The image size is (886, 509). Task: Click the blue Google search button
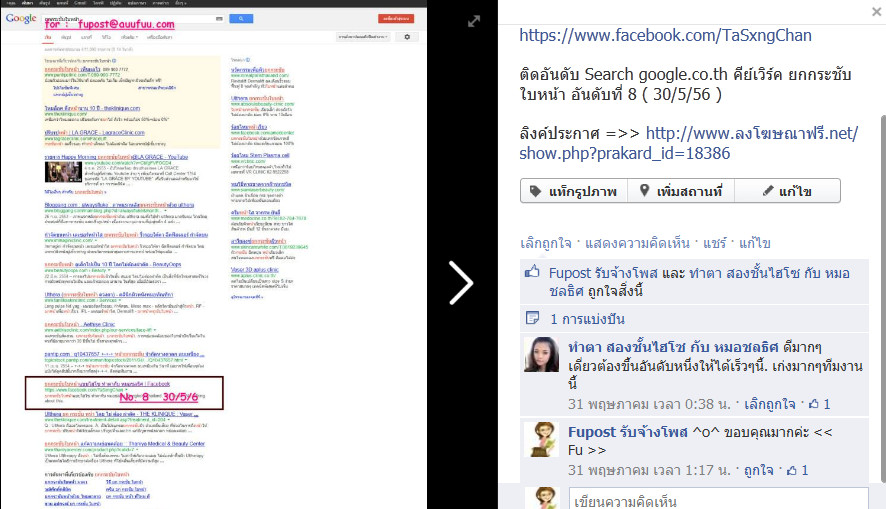(241, 19)
